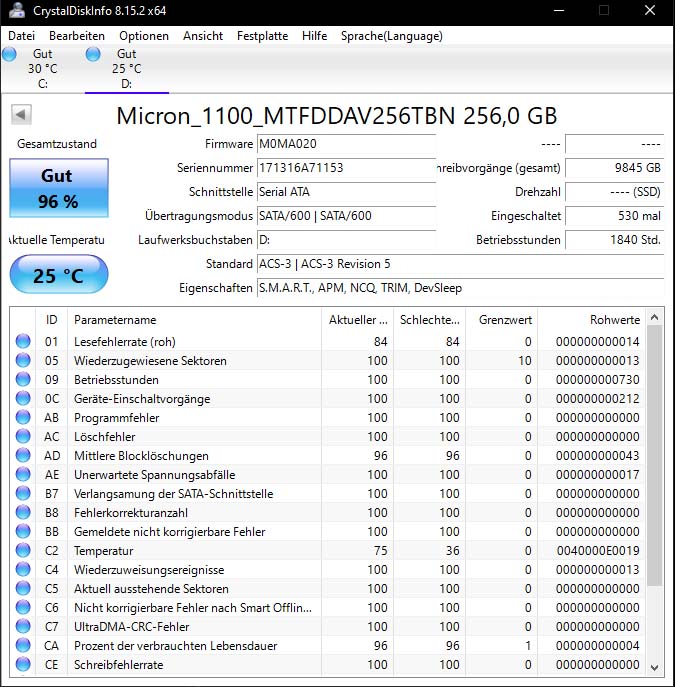Click status orb for row C2 Temperatur
Viewport: 675px width, 687px height.
[x=23, y=550]
